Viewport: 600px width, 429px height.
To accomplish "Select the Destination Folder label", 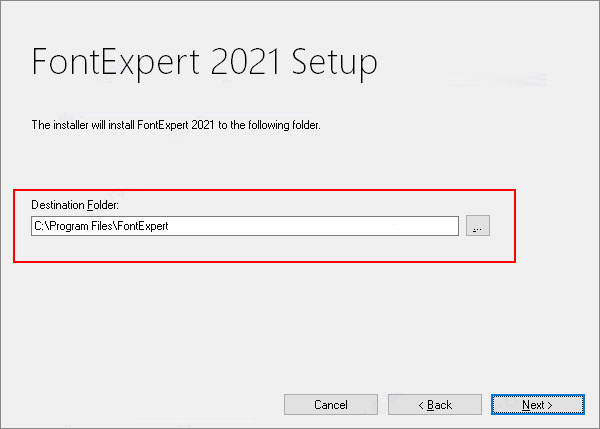I will [75, 205].
